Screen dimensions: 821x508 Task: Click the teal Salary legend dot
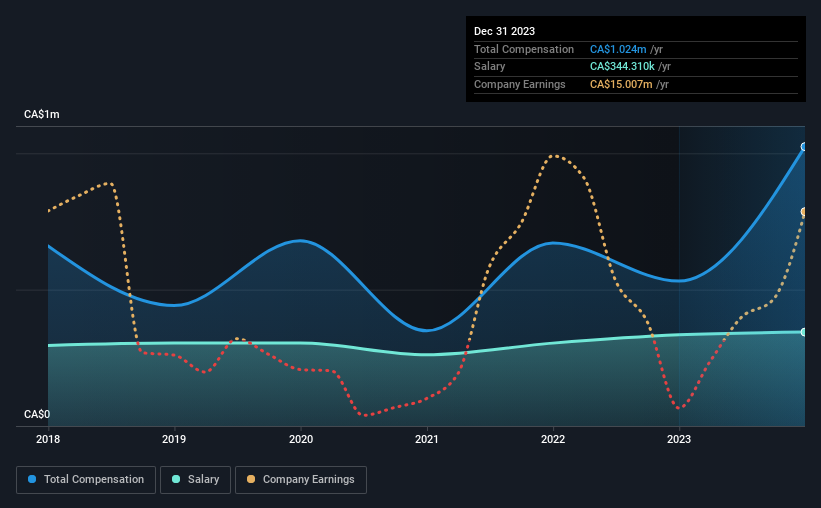coord(176,479)
